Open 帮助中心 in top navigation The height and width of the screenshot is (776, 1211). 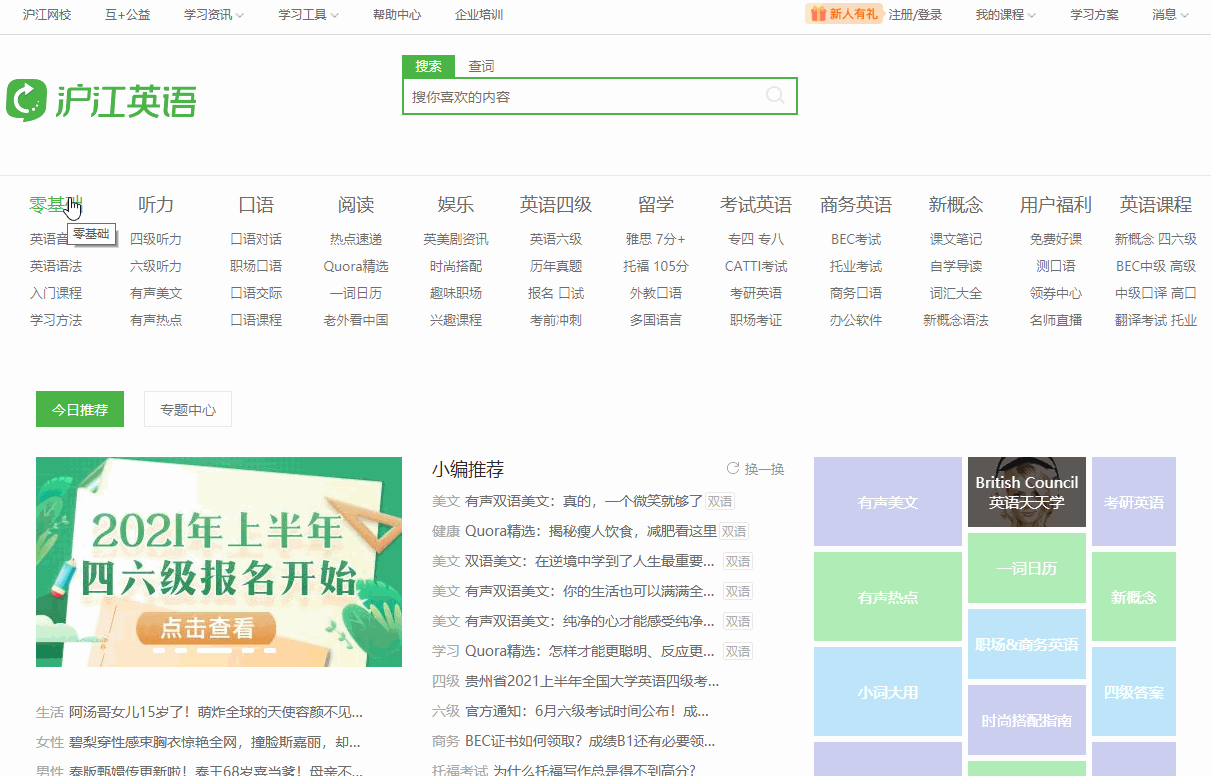[x=396, y=14]
